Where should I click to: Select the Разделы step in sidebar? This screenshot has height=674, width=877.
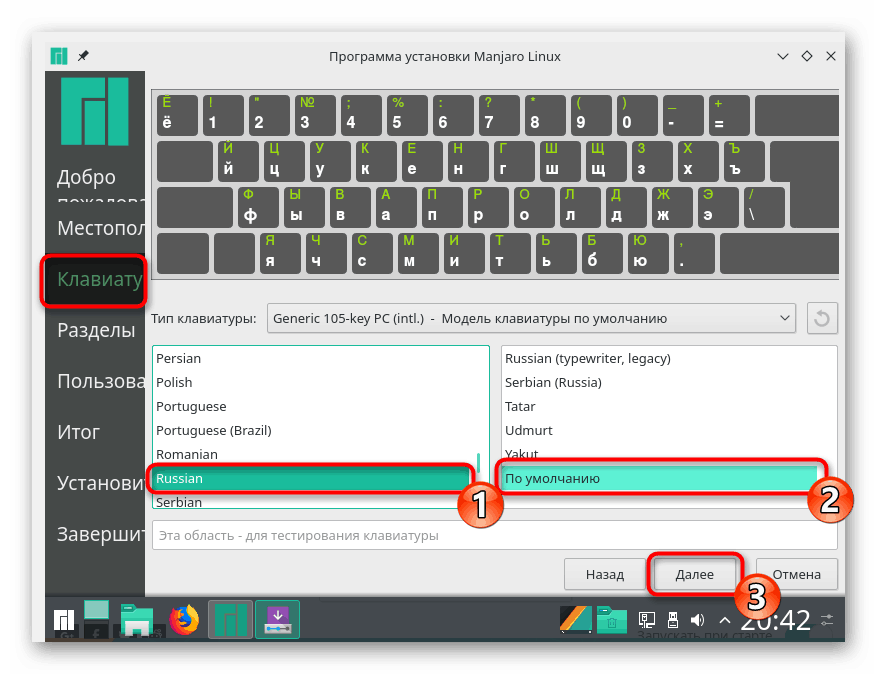[x=95, y=330]
